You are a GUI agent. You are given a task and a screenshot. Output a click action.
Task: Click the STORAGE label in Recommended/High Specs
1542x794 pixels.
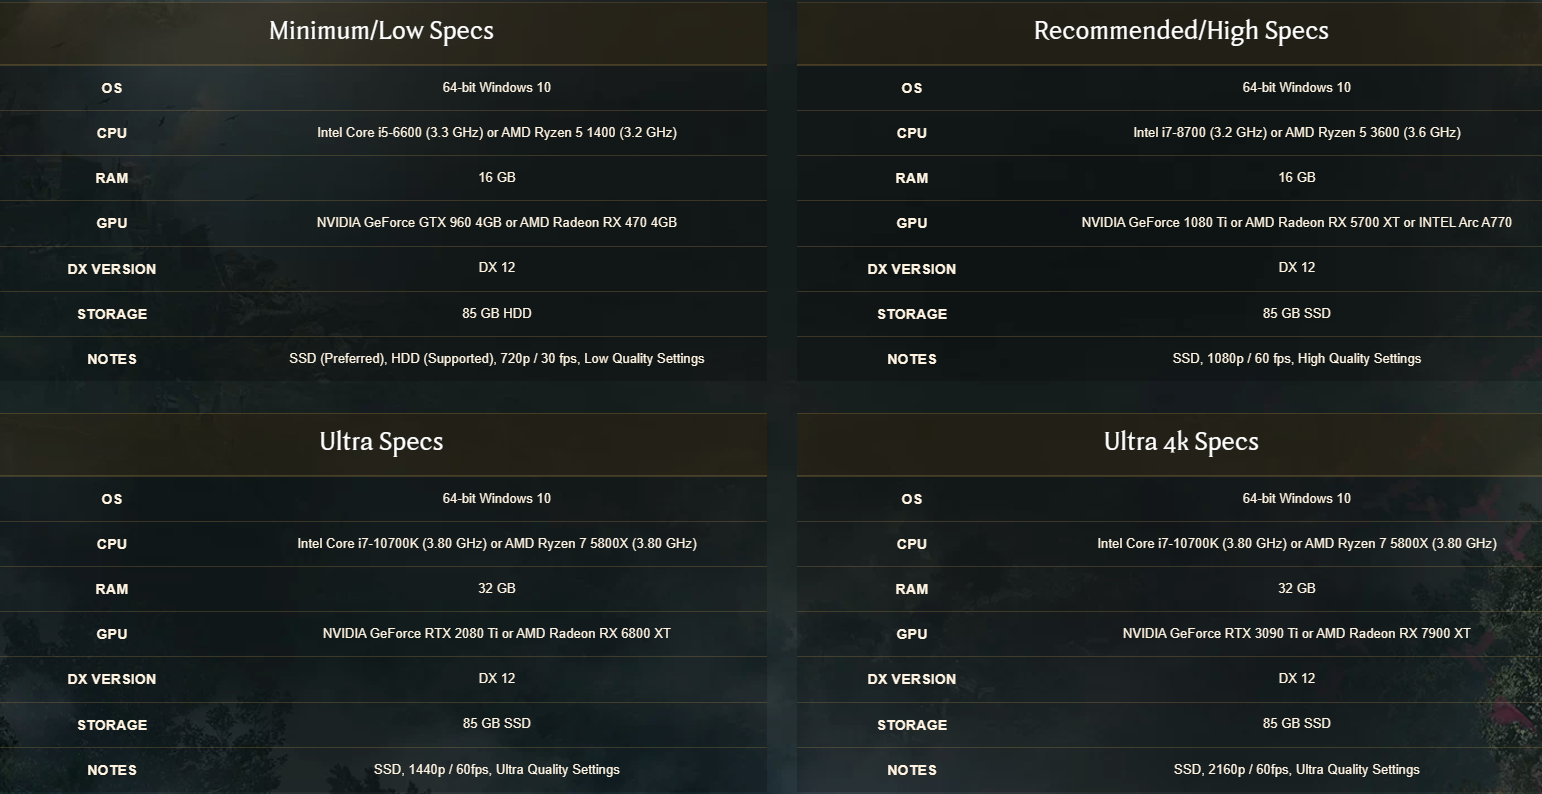[912, 314]
